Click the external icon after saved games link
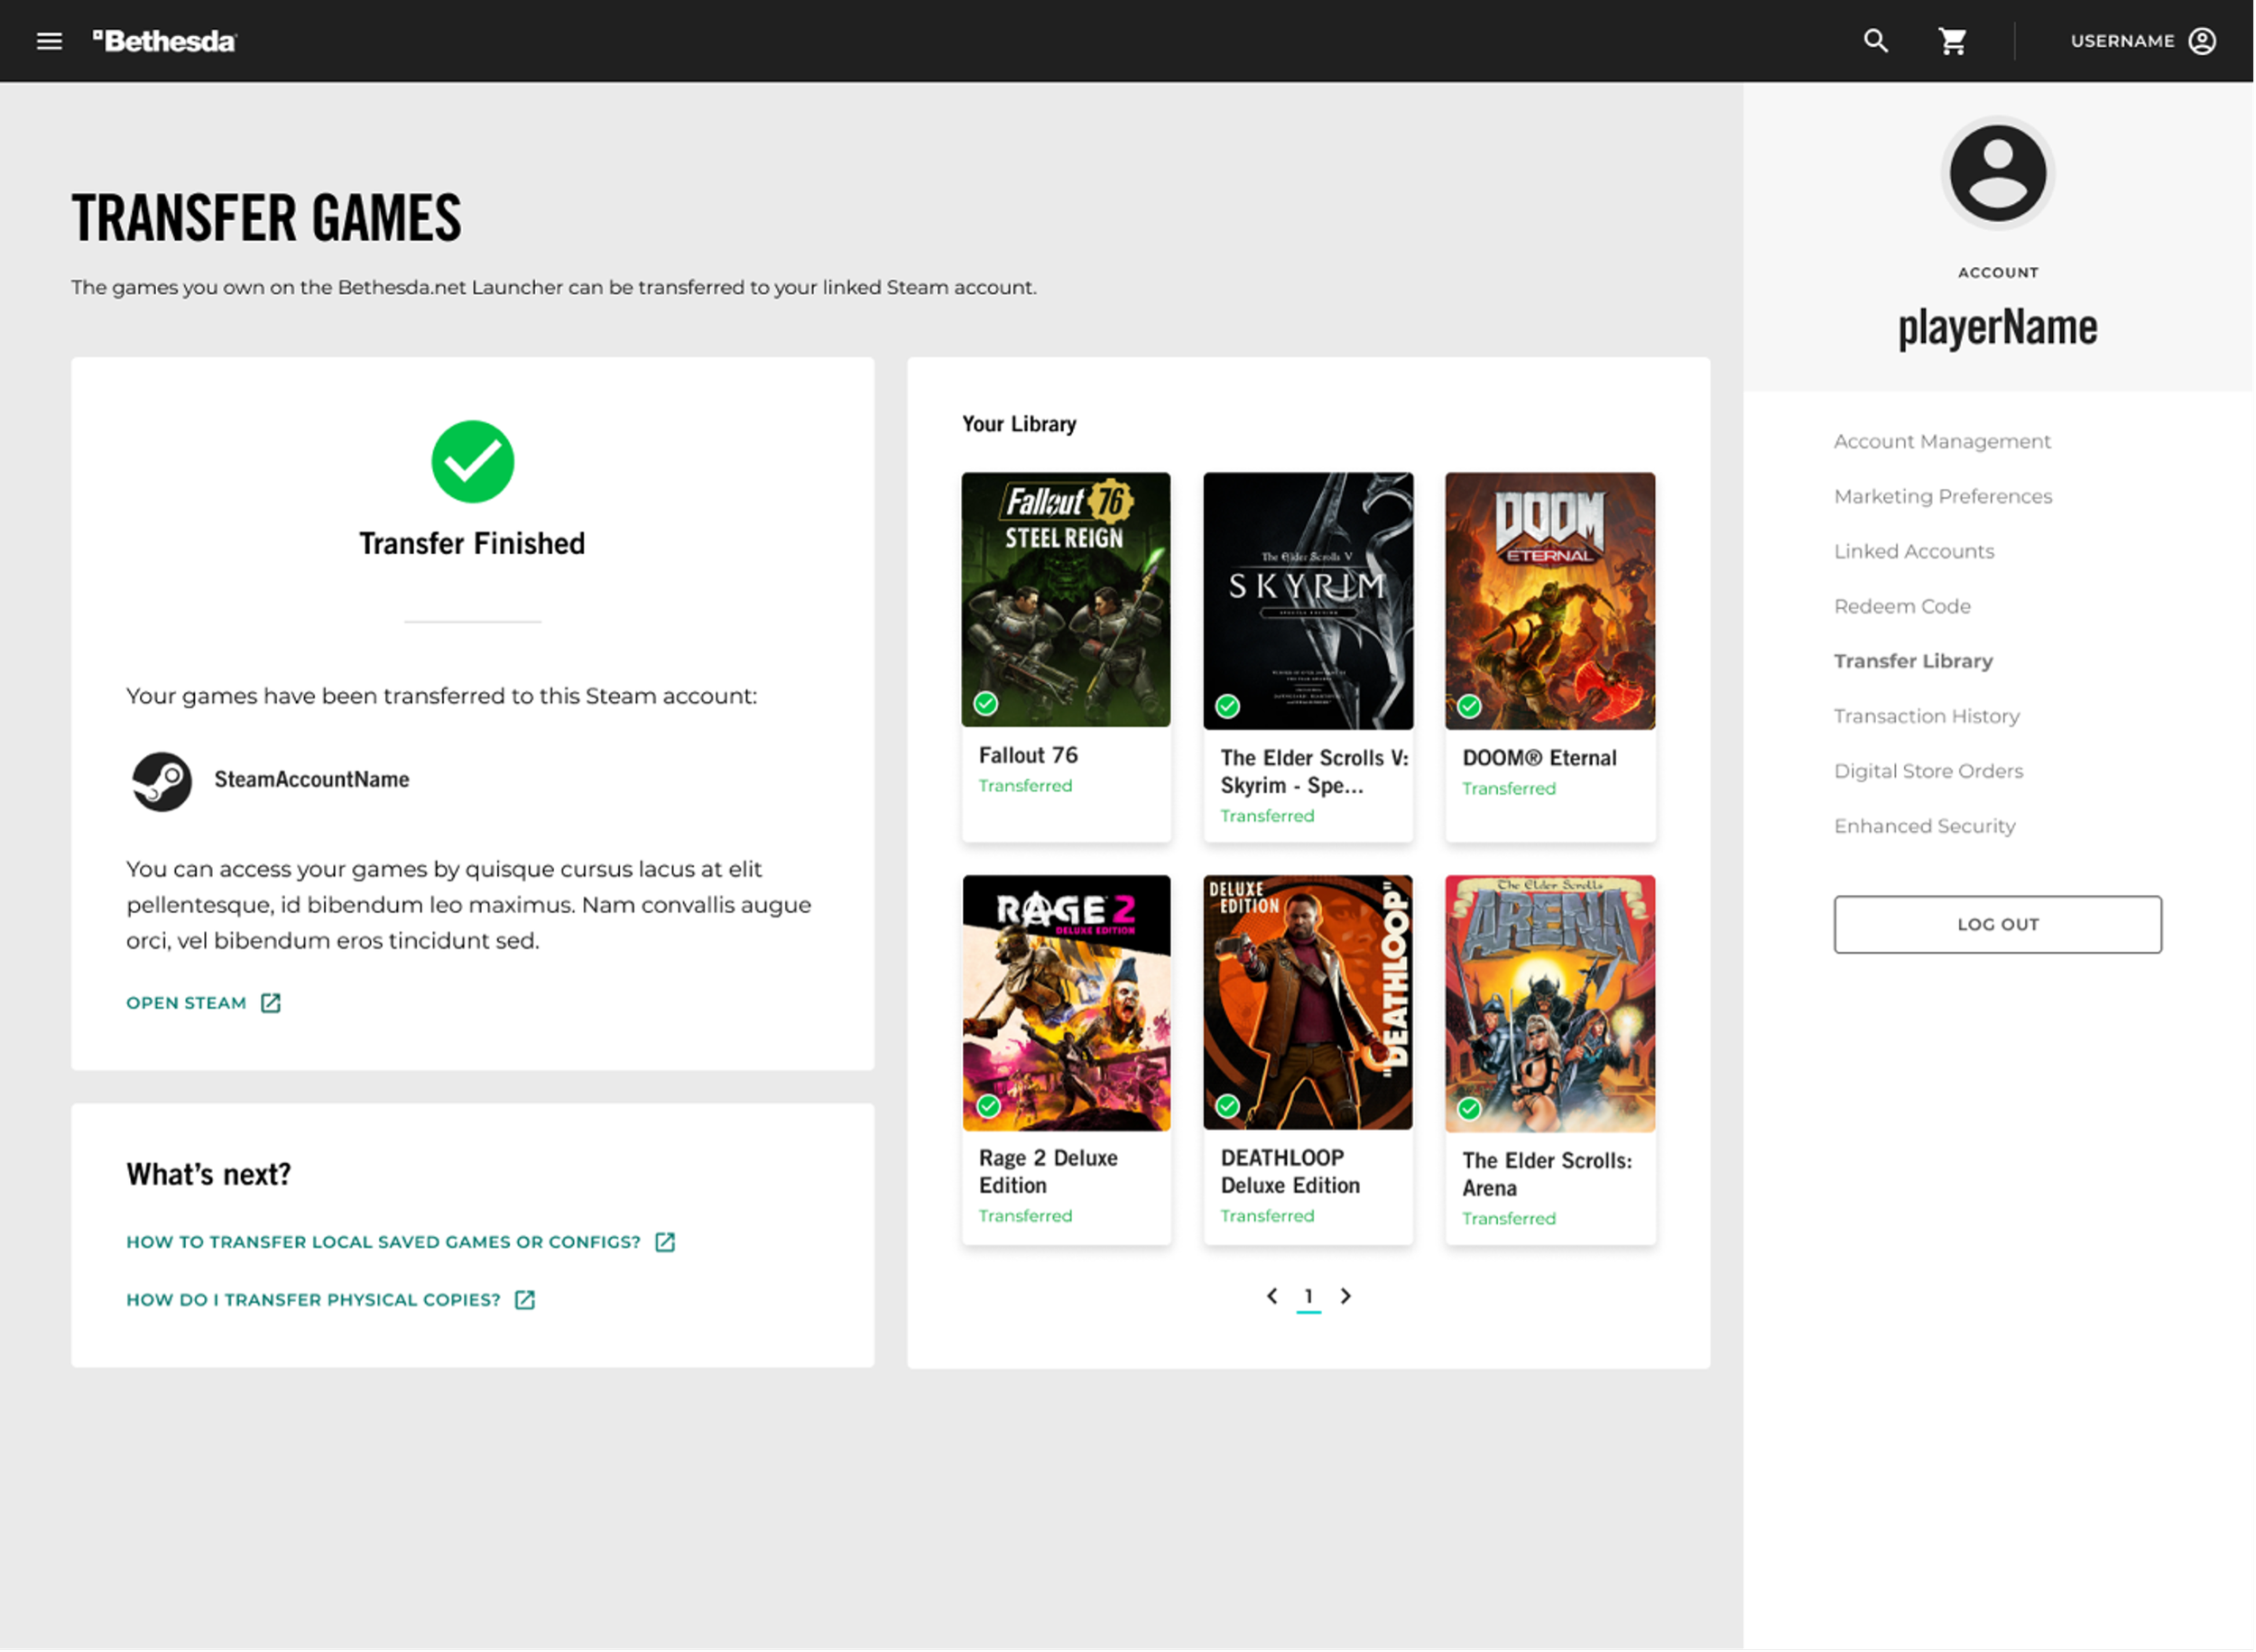Screen dimensions: 2256x1652 [x=666, y=1243]
